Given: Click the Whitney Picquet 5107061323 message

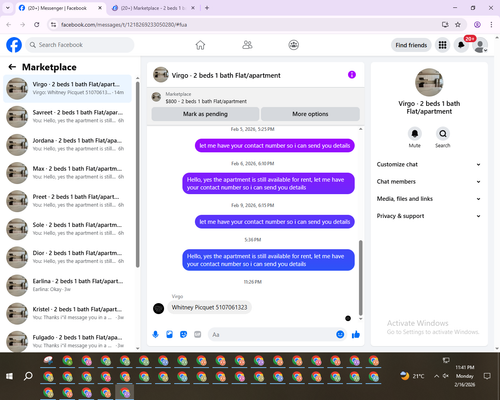Looking at the screenshot, I should tap(209, 307).
